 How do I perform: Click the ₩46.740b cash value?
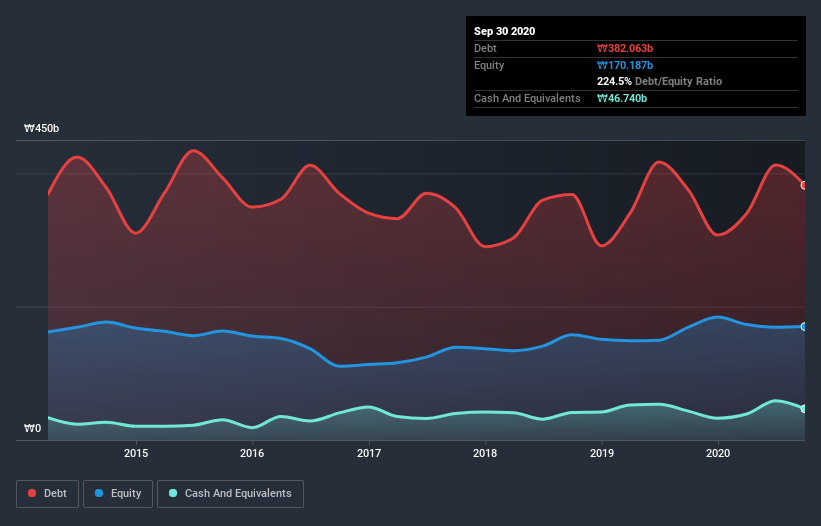pyautogui.click(x=622, y=98)
